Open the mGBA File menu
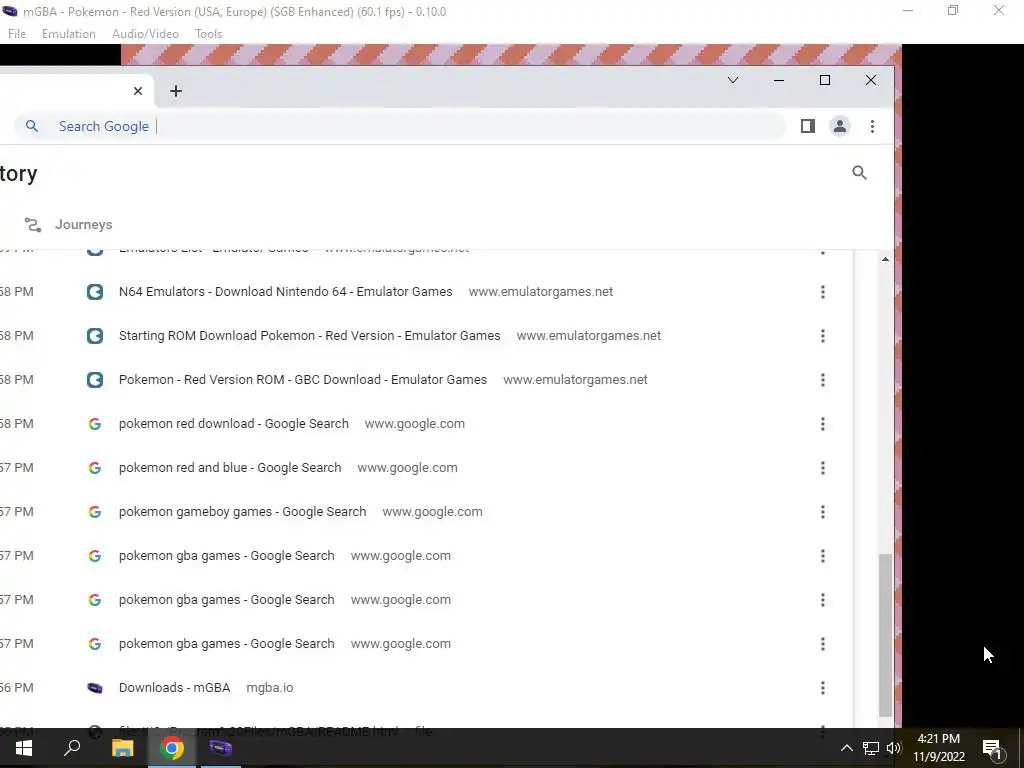 click(x=17, y=34)
